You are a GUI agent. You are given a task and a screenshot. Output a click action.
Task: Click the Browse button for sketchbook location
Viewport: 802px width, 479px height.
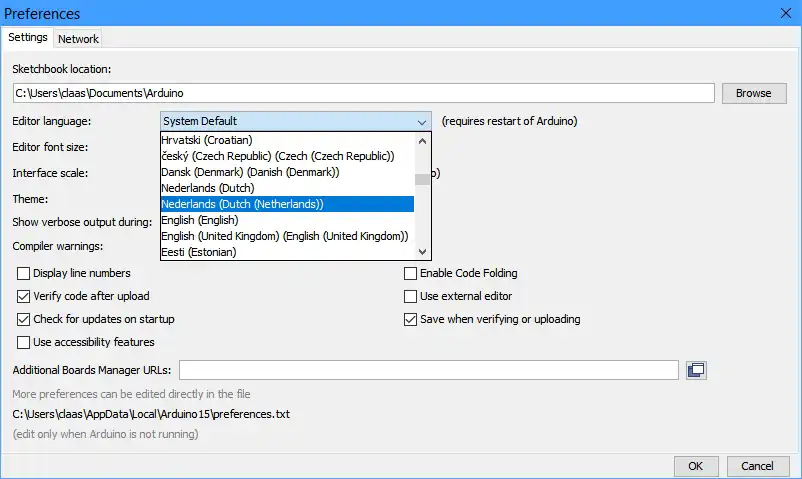(753, 93)
